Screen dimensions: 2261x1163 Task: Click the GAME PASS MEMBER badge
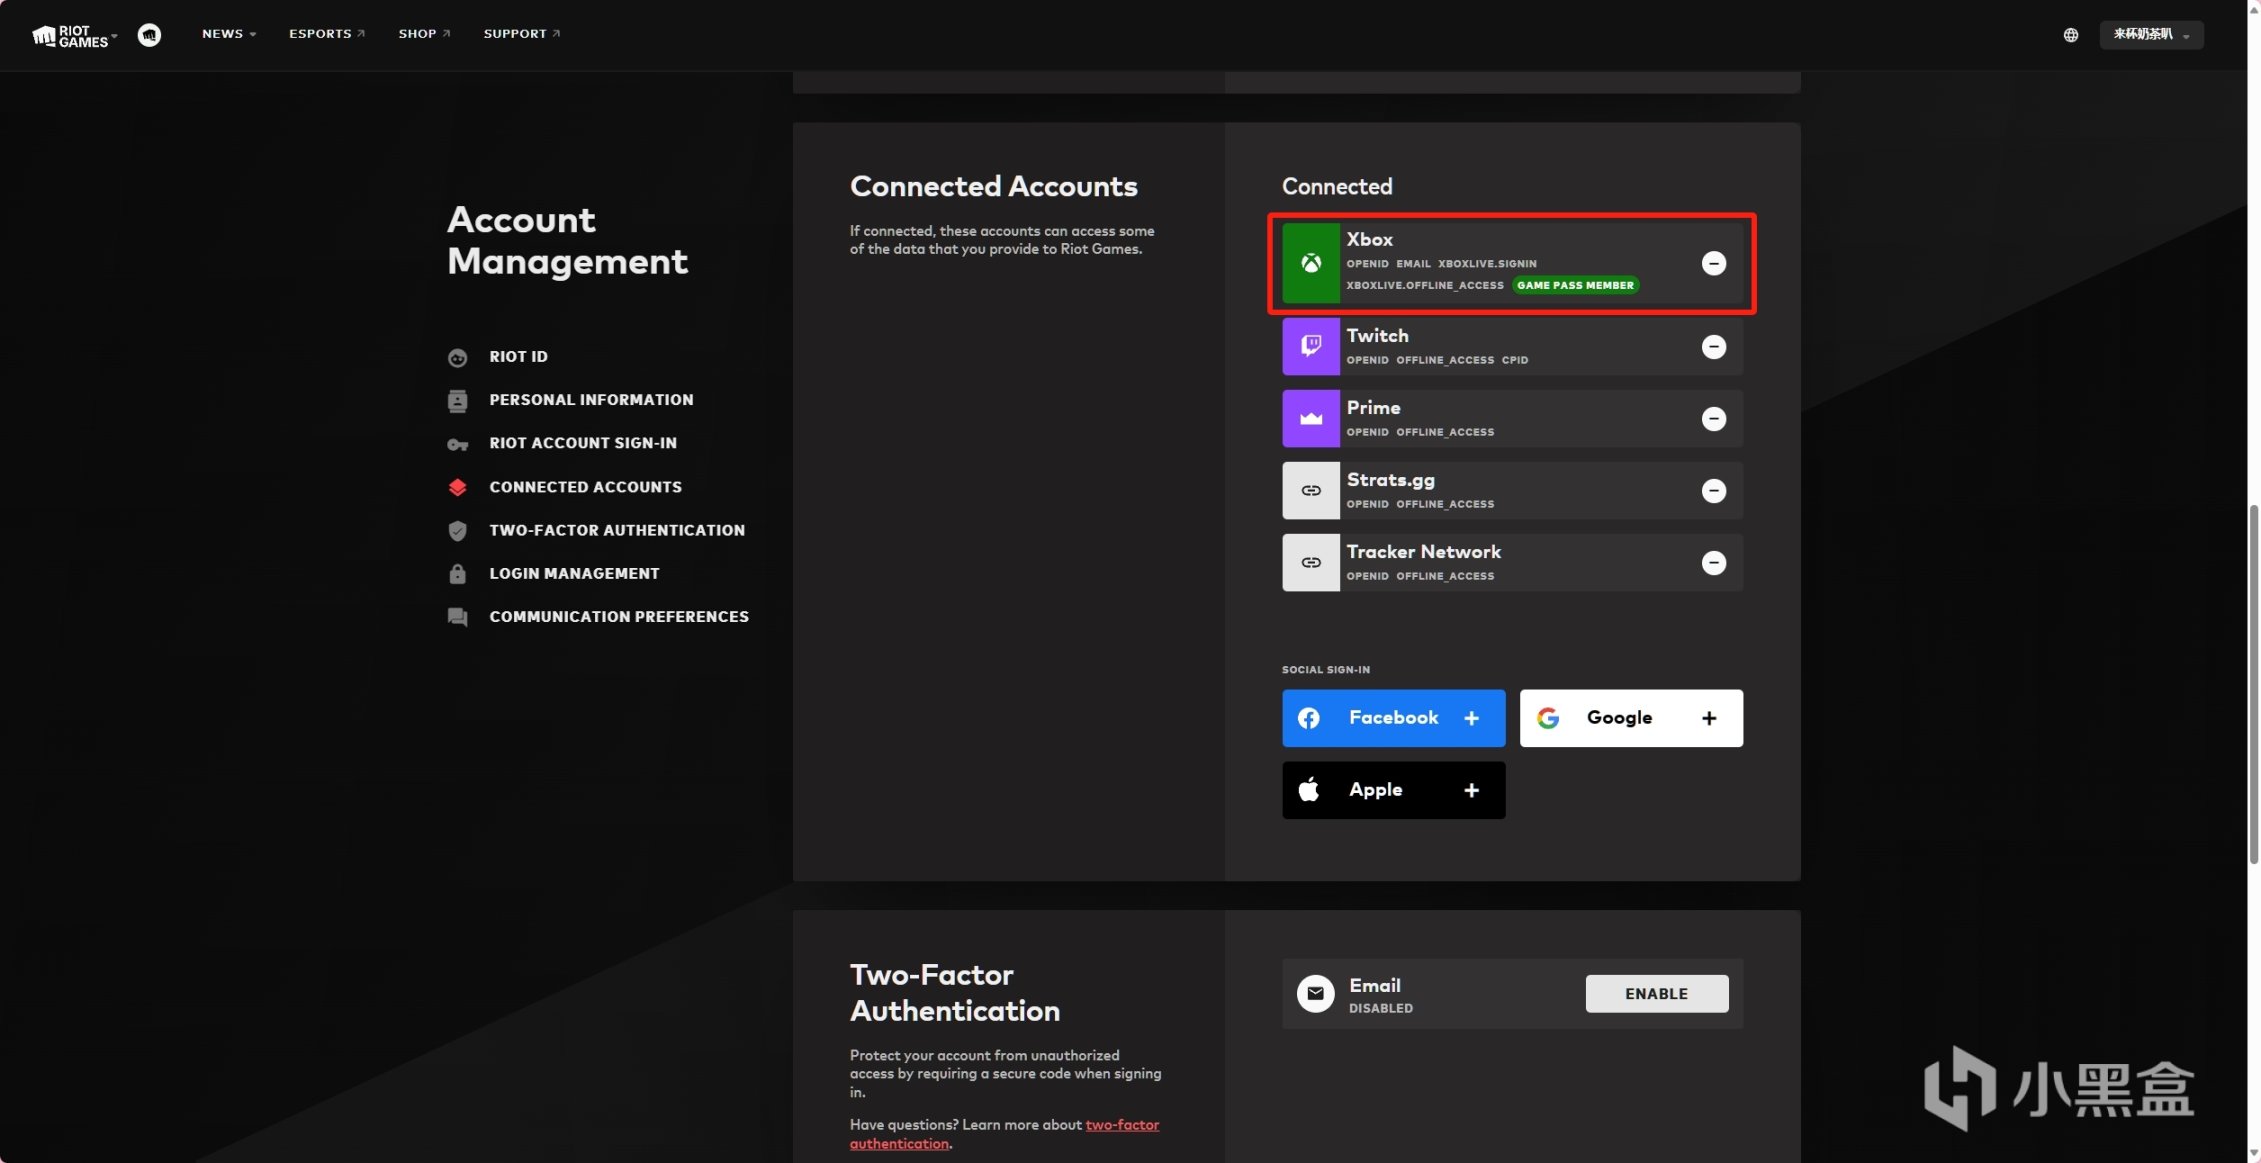[x=1575, y=286]
